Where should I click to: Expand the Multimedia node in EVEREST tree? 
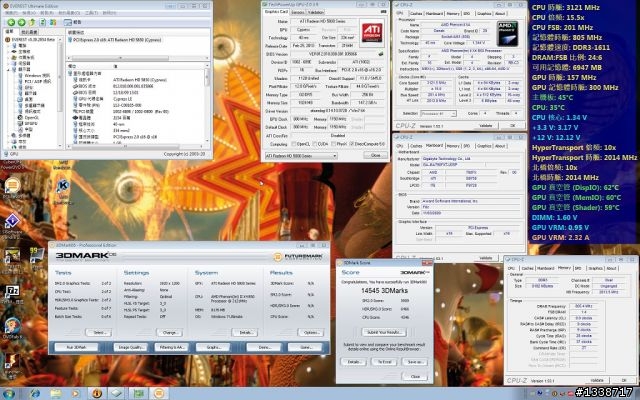click(x=9, y=135)
